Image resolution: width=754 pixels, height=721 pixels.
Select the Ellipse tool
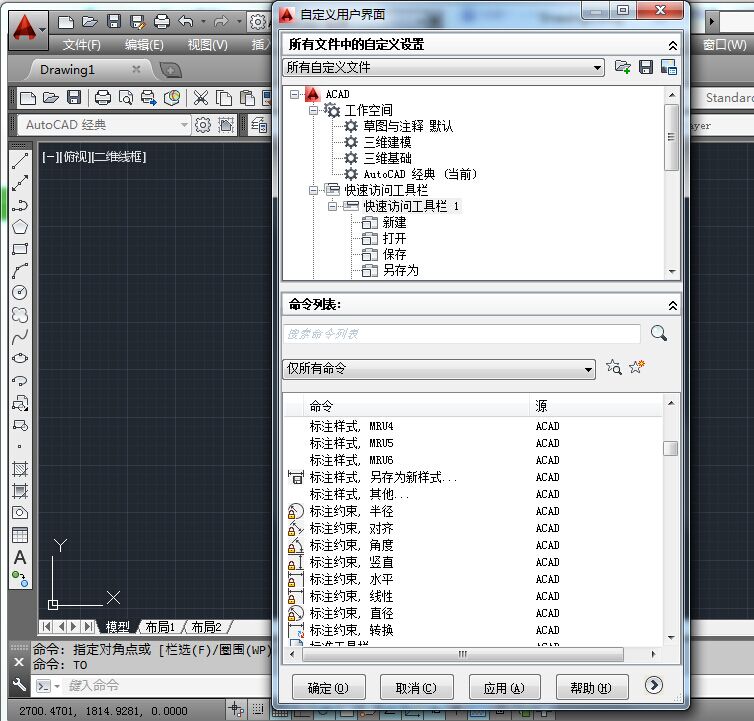click(x=20, y=358)
